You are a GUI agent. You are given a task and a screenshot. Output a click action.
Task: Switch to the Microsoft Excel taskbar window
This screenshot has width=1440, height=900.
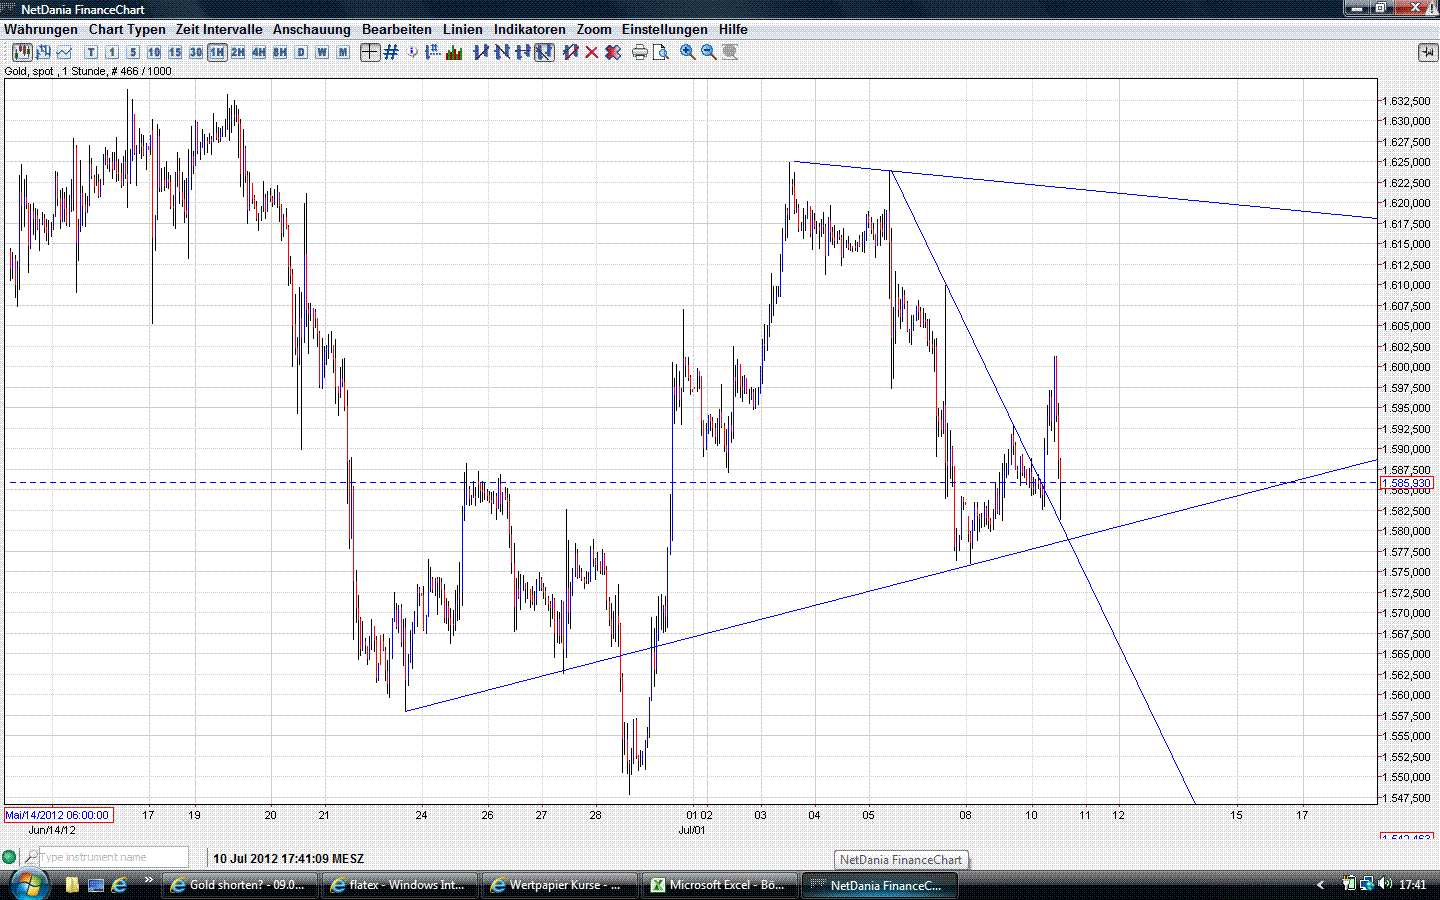pos(718,885)
